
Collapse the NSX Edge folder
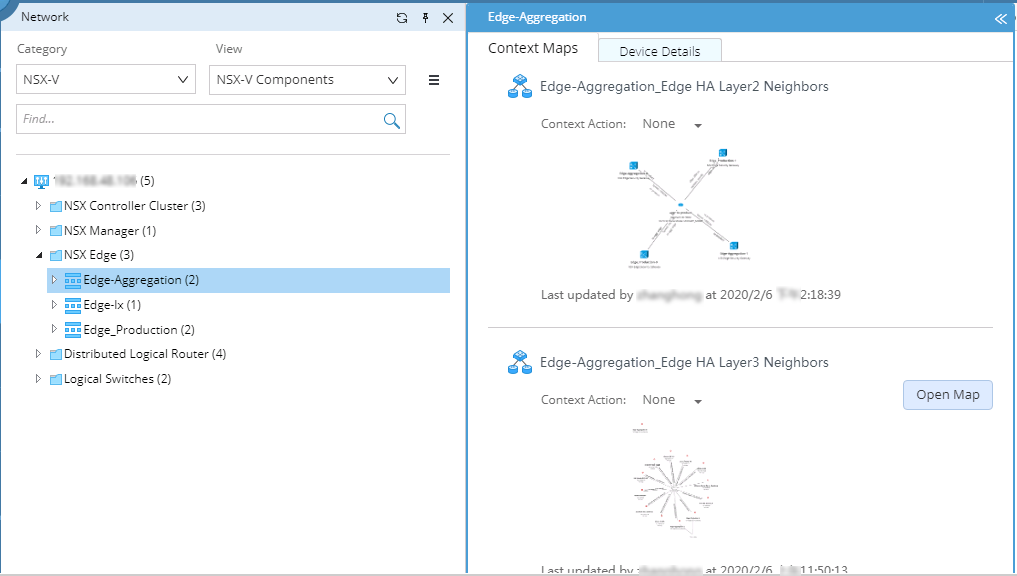[x=39, y=256]
